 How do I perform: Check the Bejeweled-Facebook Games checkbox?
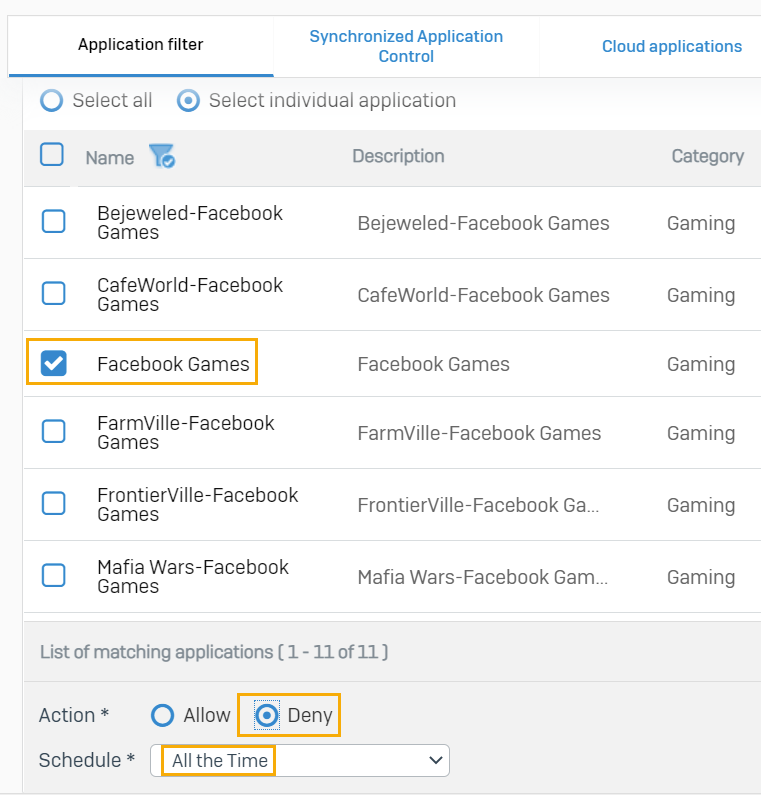(x=53, y=222)
